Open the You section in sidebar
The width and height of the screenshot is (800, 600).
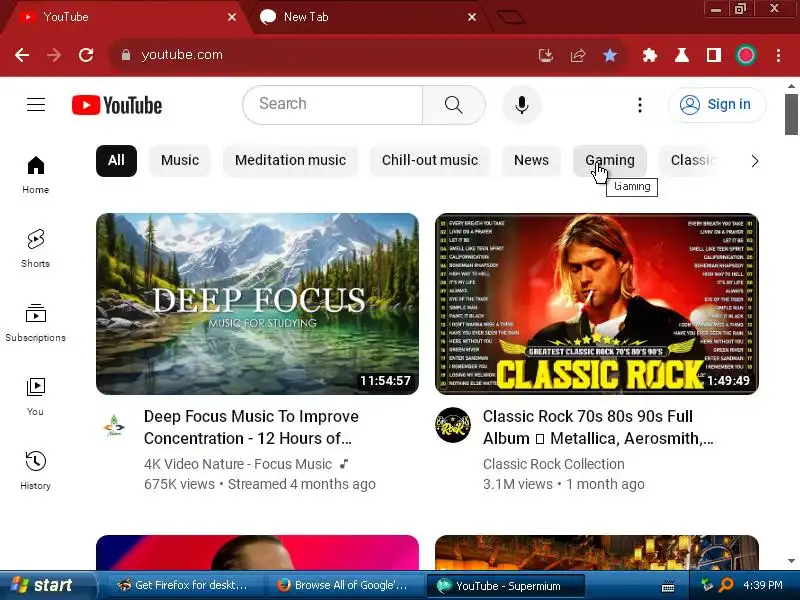pos(36,396)
